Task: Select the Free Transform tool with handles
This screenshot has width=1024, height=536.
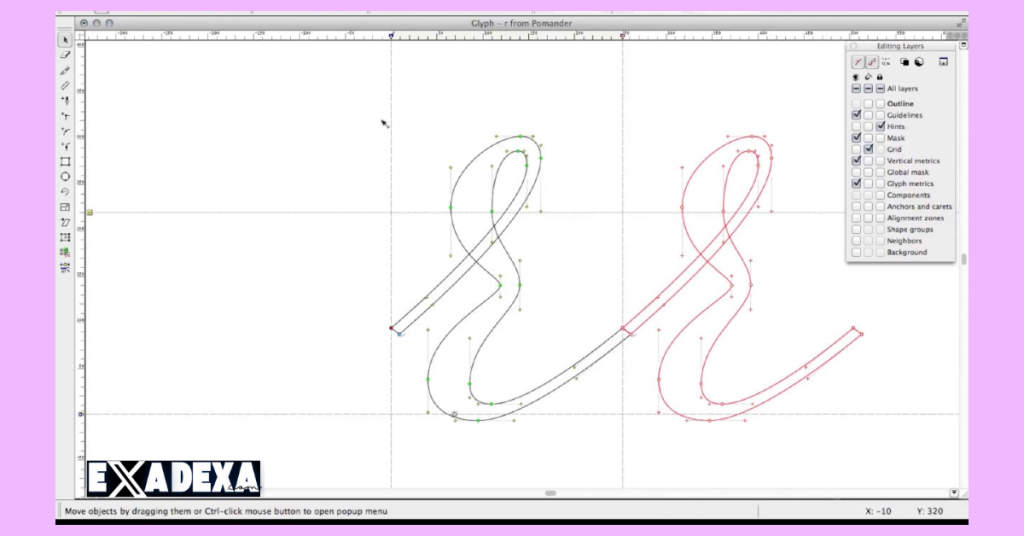Action: pos(65,237)
